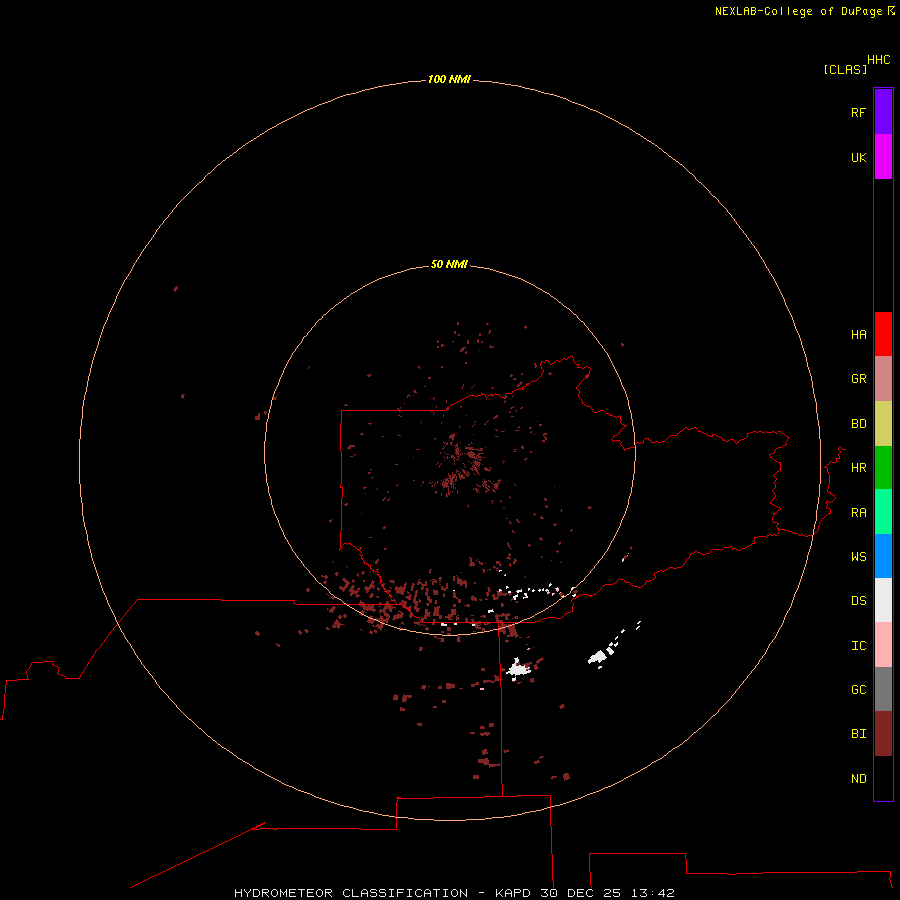900x900 pixels.
Task: Click the BD legend label
Action: pos(858,424)
